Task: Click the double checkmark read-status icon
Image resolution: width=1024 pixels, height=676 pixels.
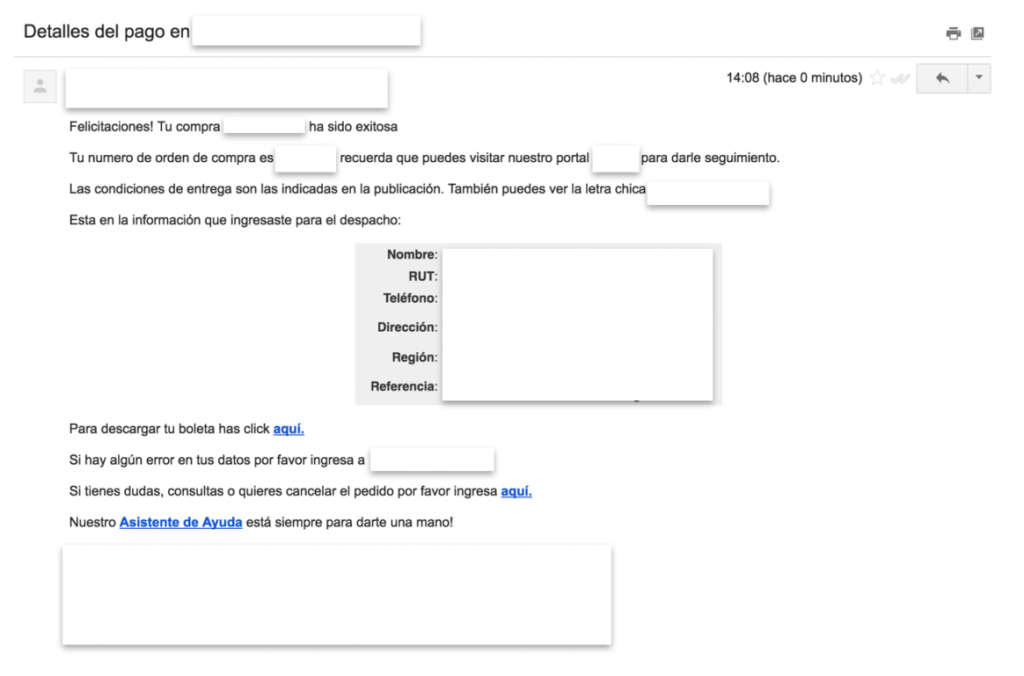Action: pos(900,79)
